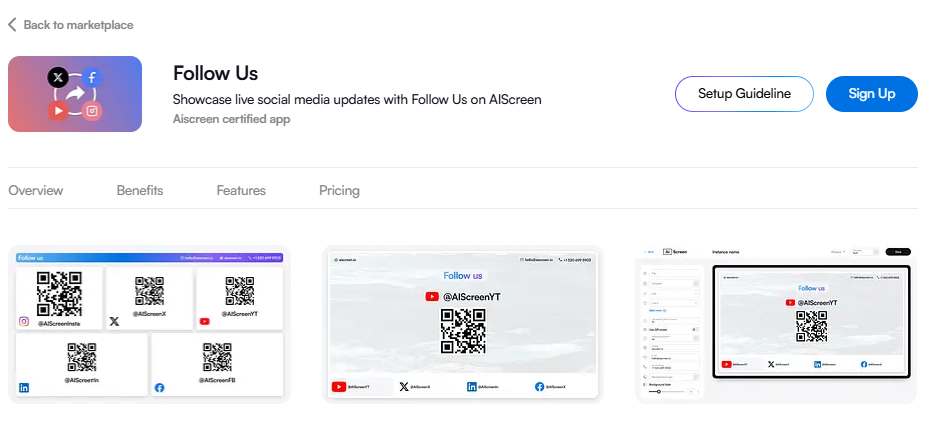Go to the Features tab
Screen dimensions: 926x422
tap(241, 191)
